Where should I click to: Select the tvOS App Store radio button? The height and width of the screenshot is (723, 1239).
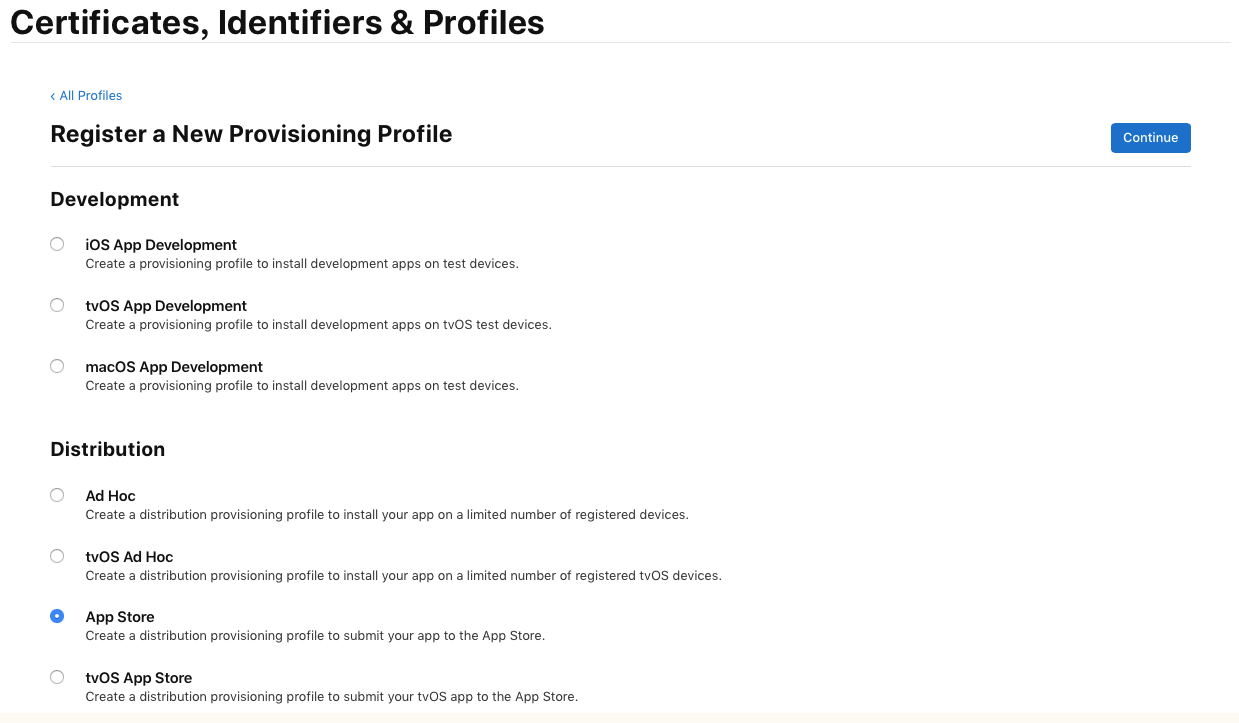click(x=57, y=677)
